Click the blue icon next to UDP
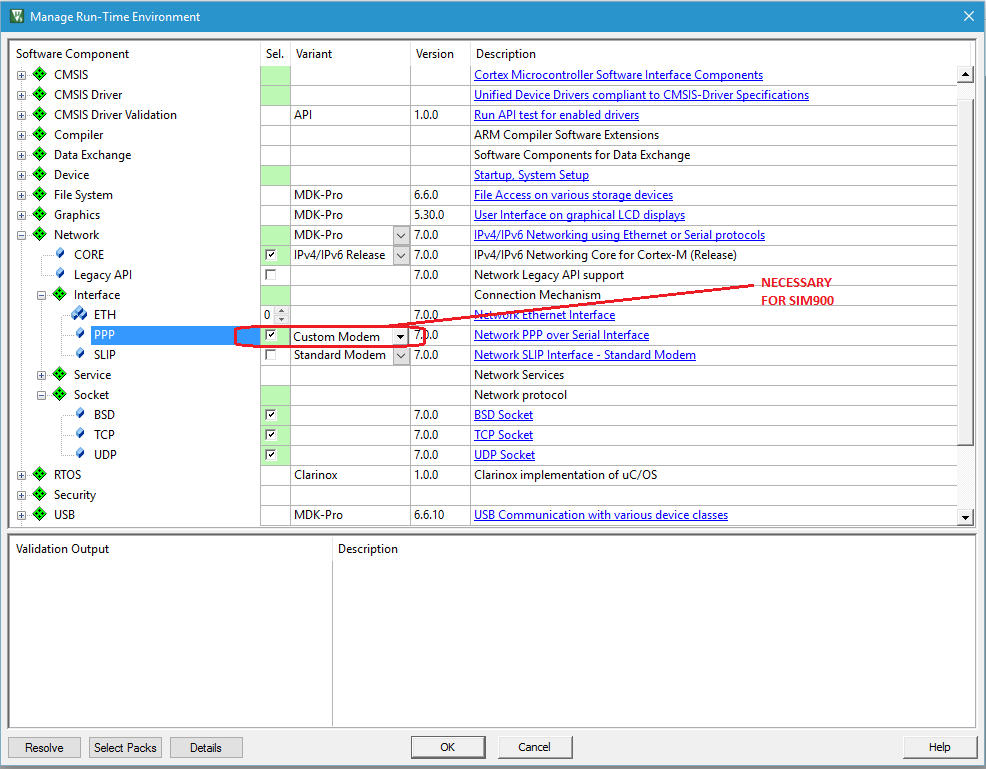 [79, 455]
